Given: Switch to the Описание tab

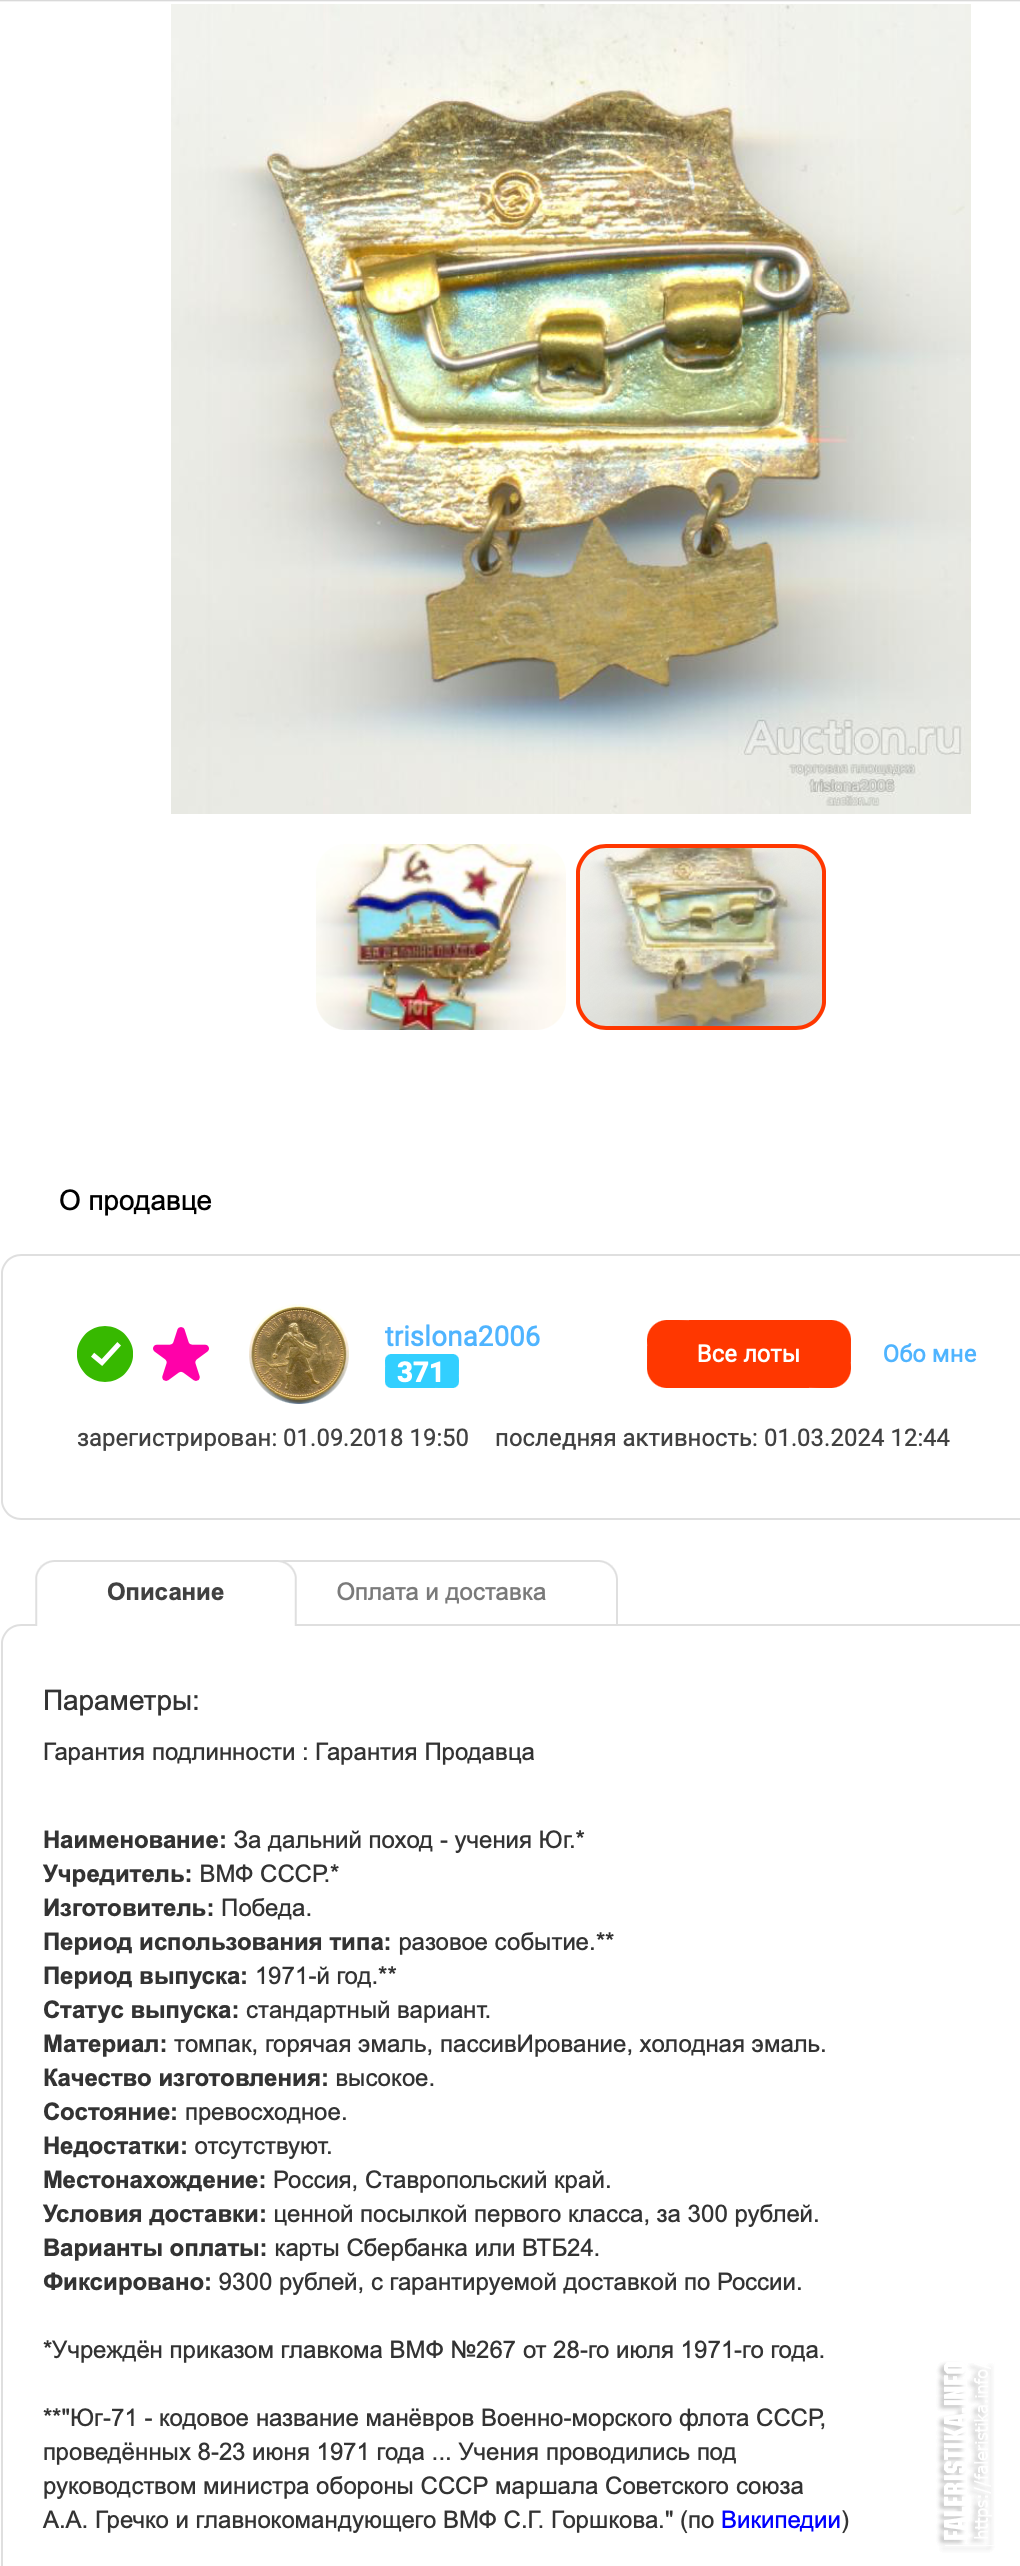Looking at the screenshot, I should [x=166, y=1592].
